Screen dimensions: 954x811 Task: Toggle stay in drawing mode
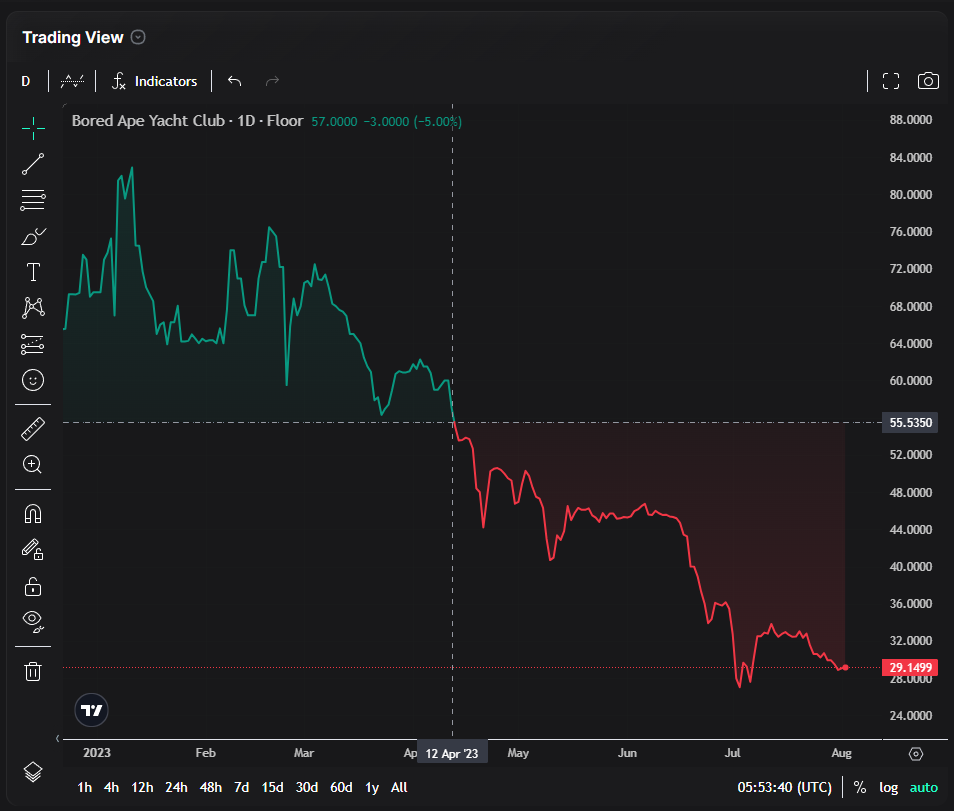coord(33,550)
